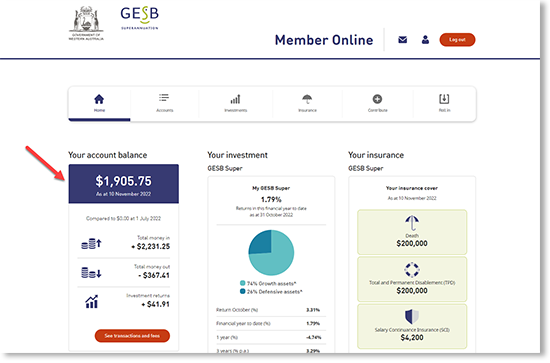The width and height of the screenshot is (550, 363).
Task: Click the TPD lifebuoy icon
Action: 412,270
